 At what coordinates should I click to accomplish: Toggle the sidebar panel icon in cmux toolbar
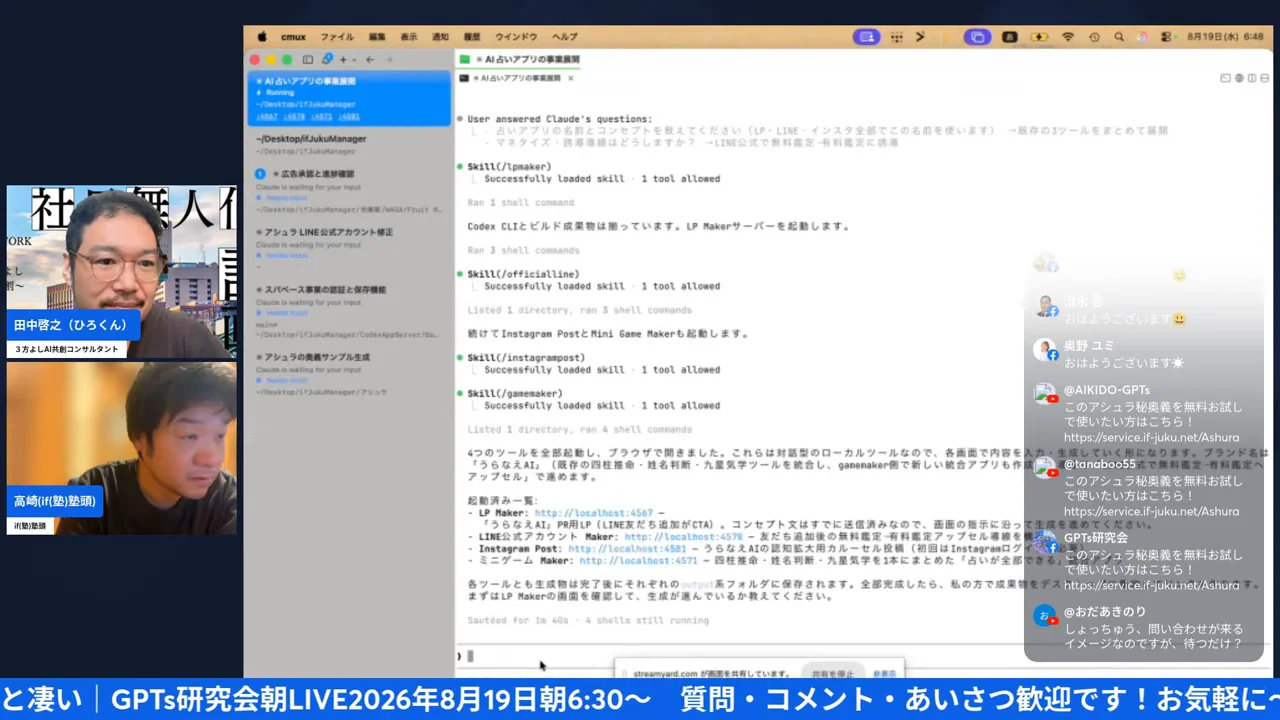[308, 60]
